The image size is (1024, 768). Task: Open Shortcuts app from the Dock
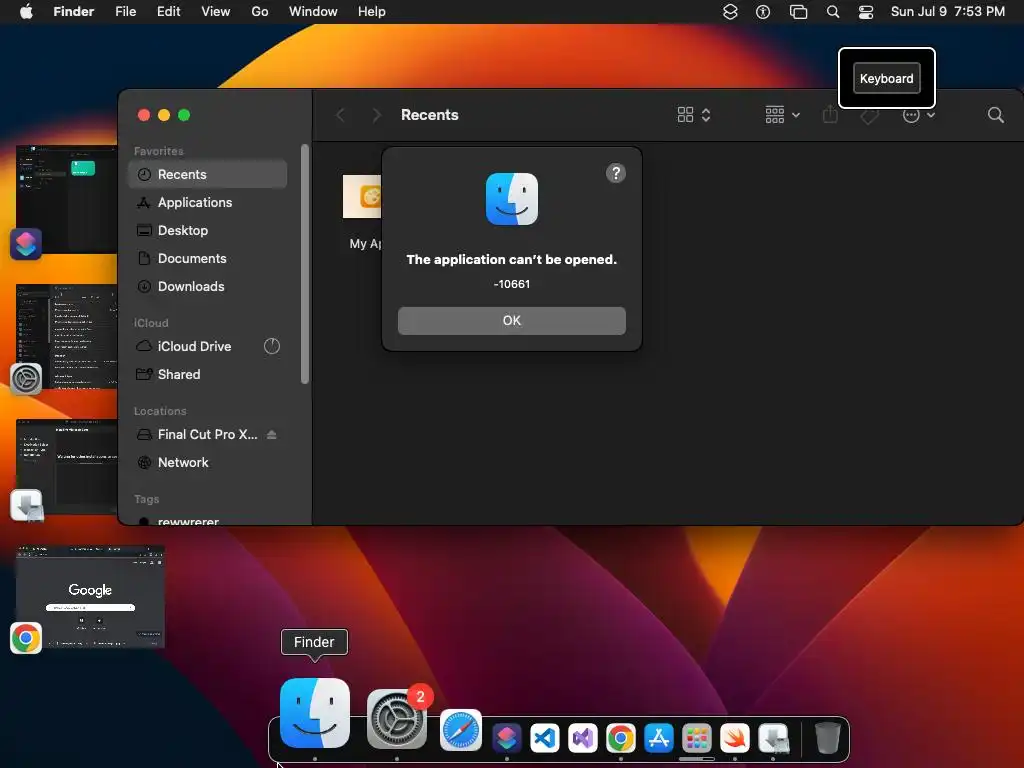point(507,738)
